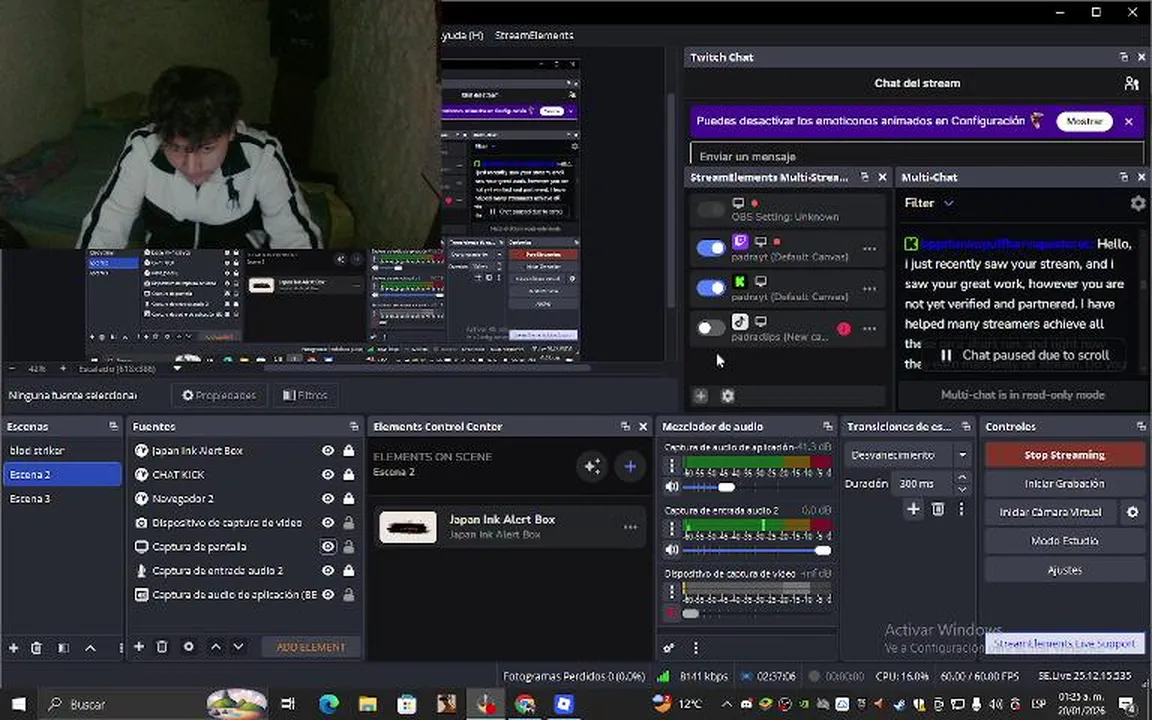The height and width of the screenshot is (720, 1152).
Task: Open transition three-dot options menu
Action: pos(961,508)
